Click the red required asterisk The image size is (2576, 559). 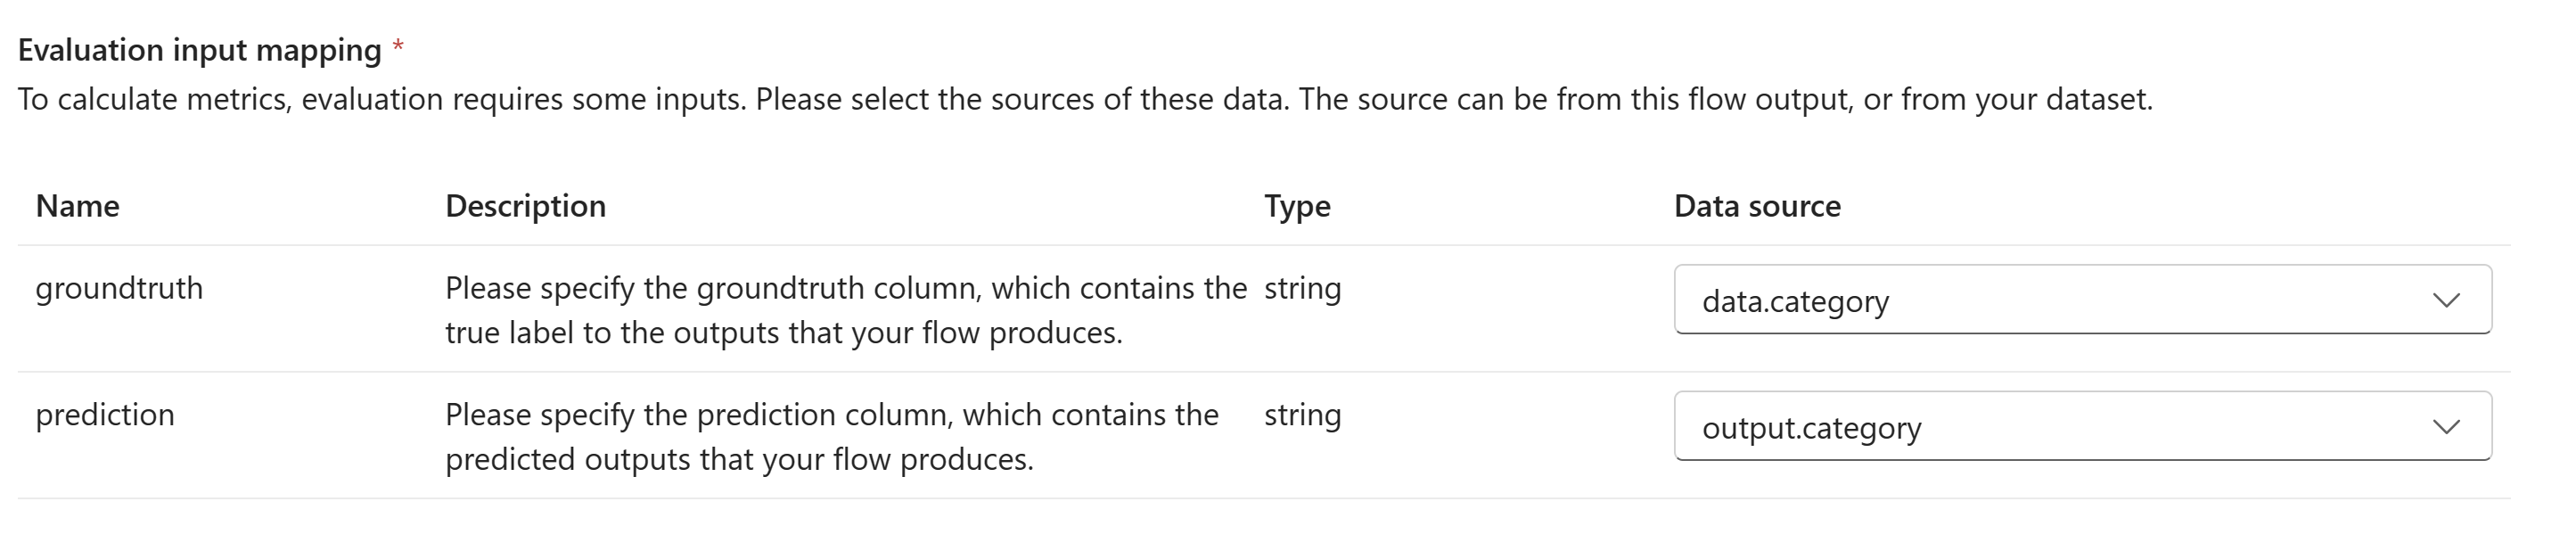pyautogui.click(x=398, y=46)
